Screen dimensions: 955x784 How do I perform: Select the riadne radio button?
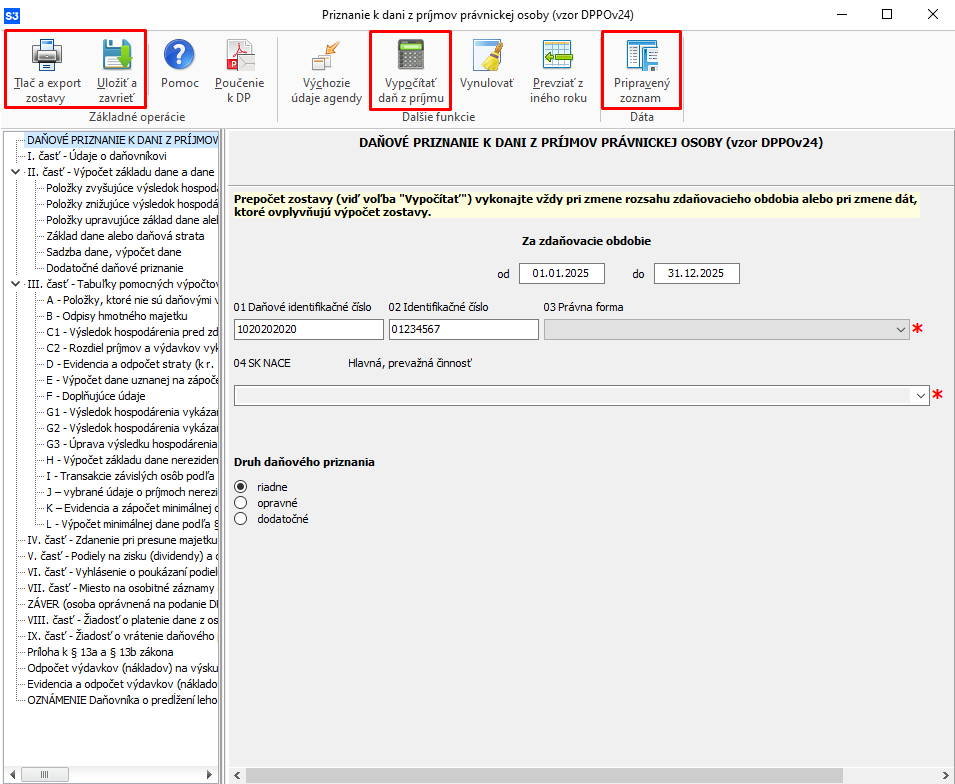pos(240,487)
